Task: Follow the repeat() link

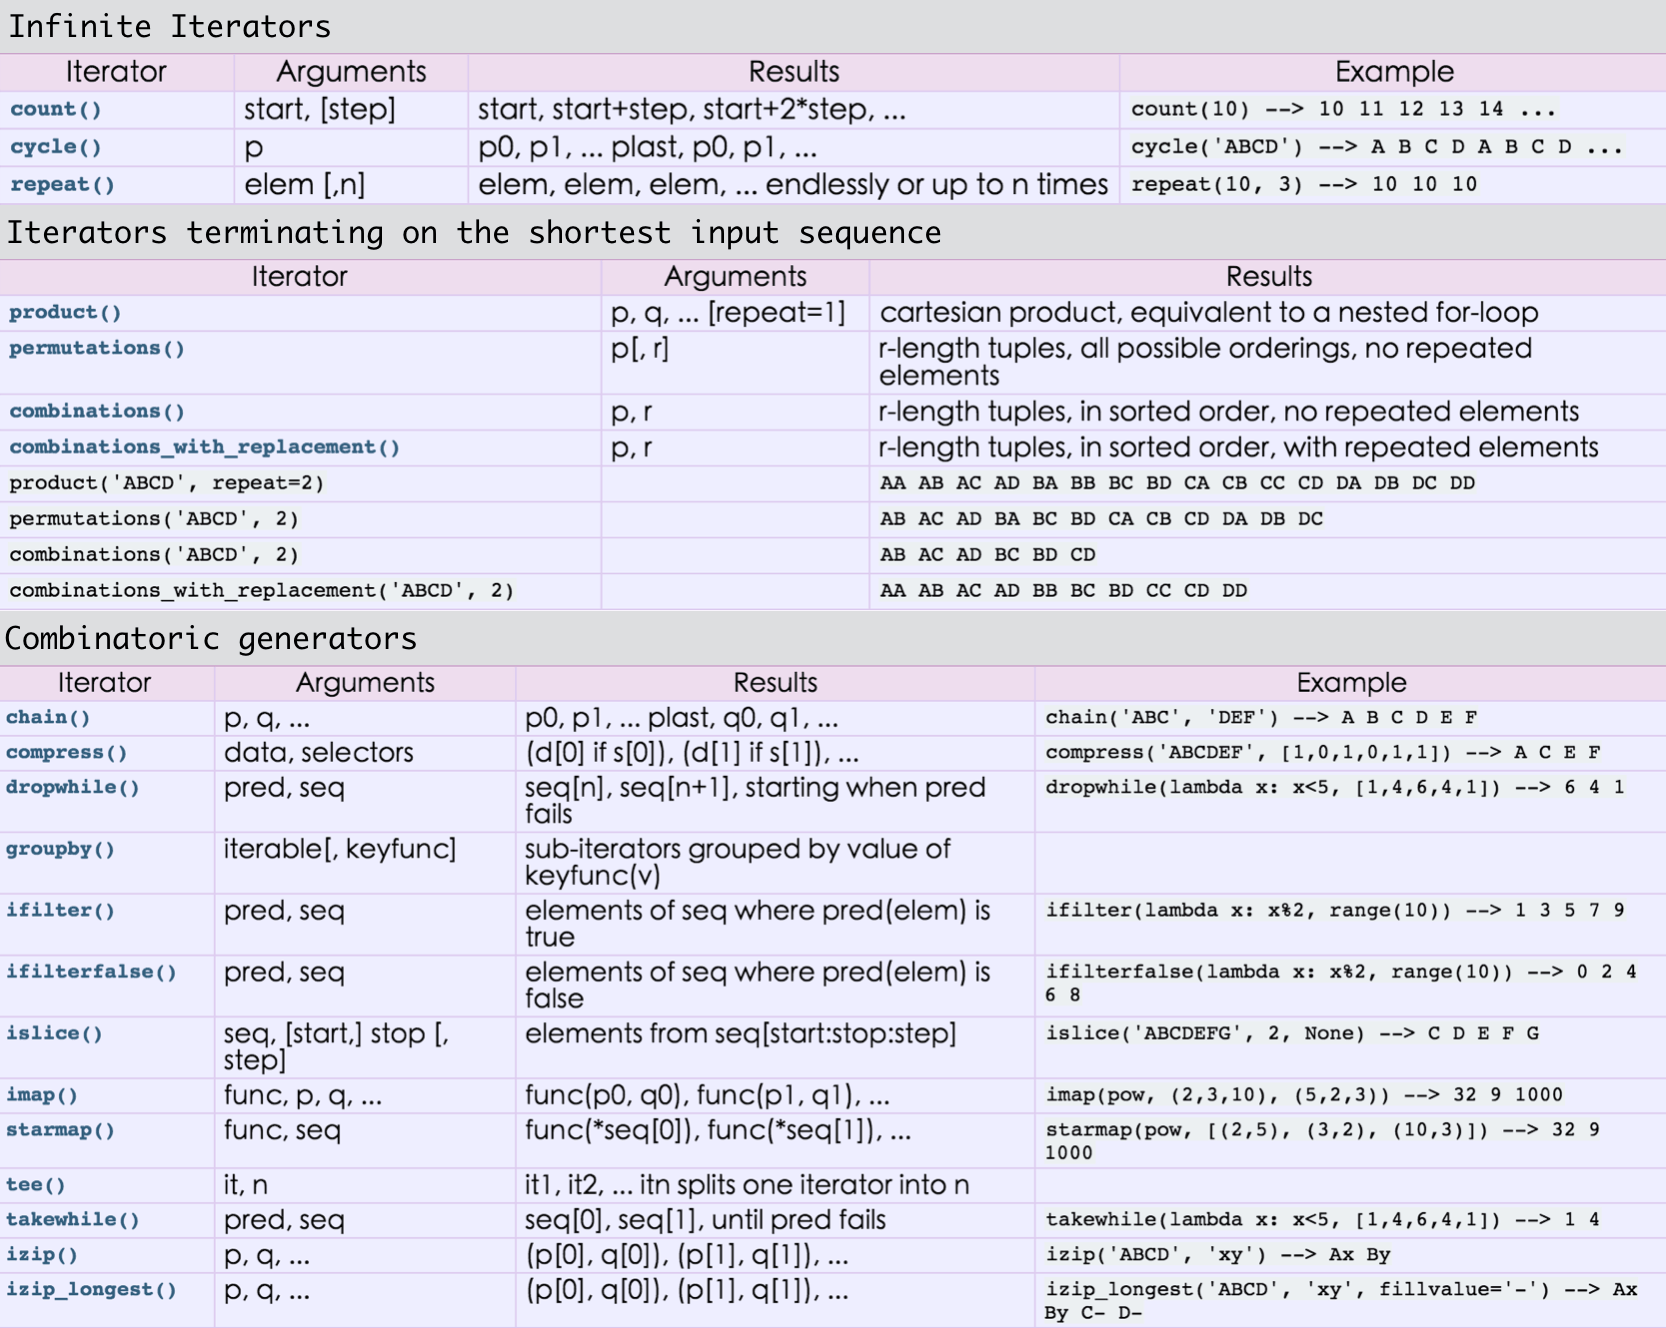Action: click(x=62, y=185)
